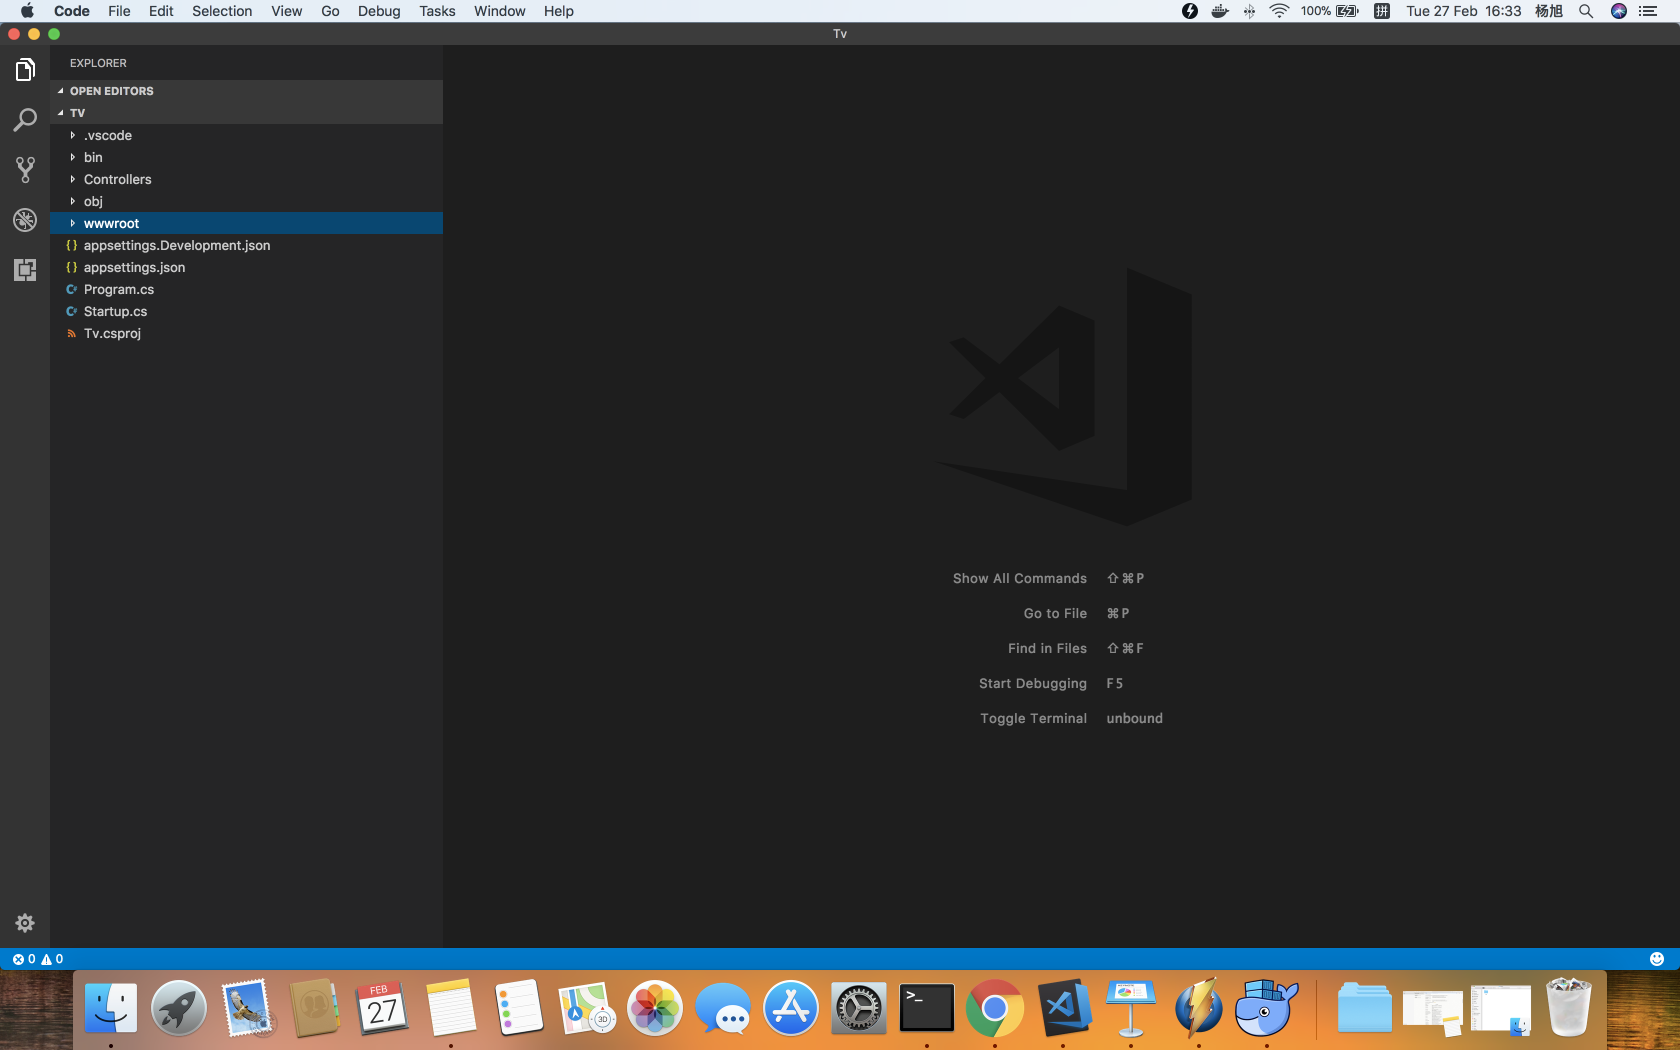Open the Notes app in dock

click(451, 1008)
